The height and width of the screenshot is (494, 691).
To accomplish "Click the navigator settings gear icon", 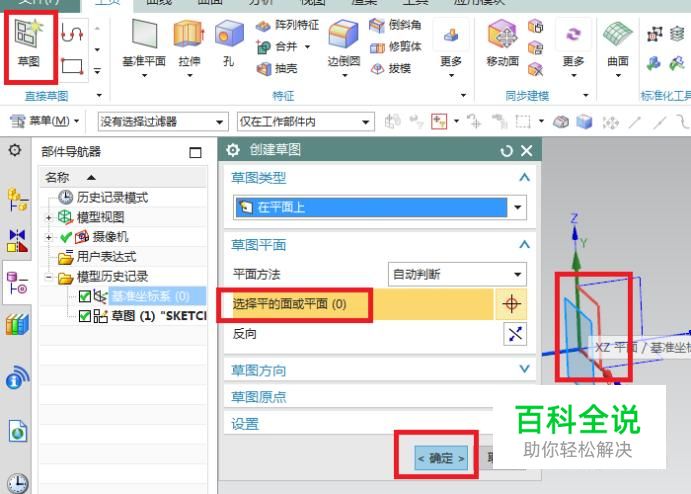I will pos(15,150).
